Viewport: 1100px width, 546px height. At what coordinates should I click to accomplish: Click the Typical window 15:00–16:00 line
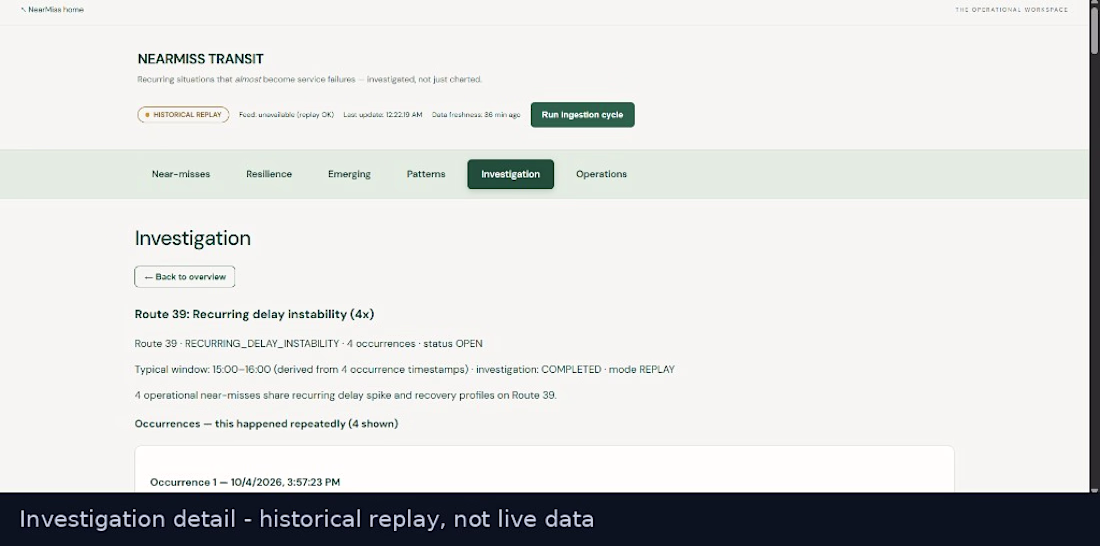[405, 369]
